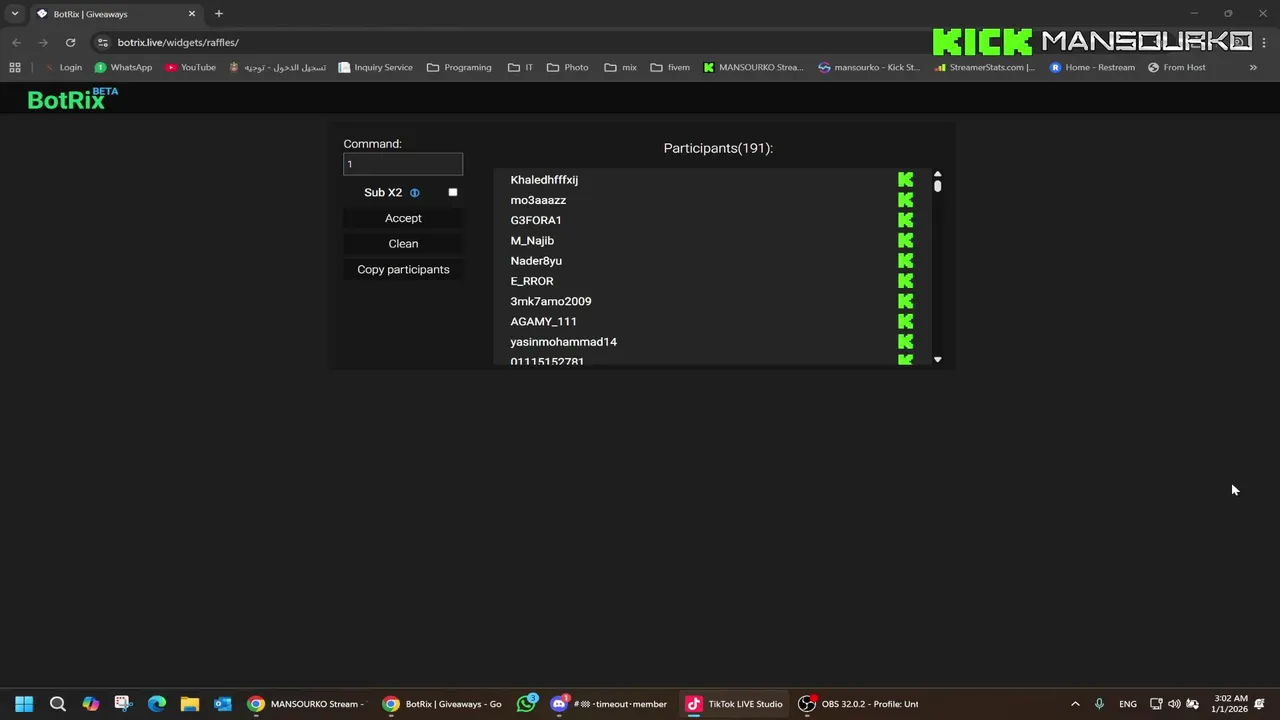Enable the Sub X2 checkbox
The image size is (1280, 720).
(453, 193)
